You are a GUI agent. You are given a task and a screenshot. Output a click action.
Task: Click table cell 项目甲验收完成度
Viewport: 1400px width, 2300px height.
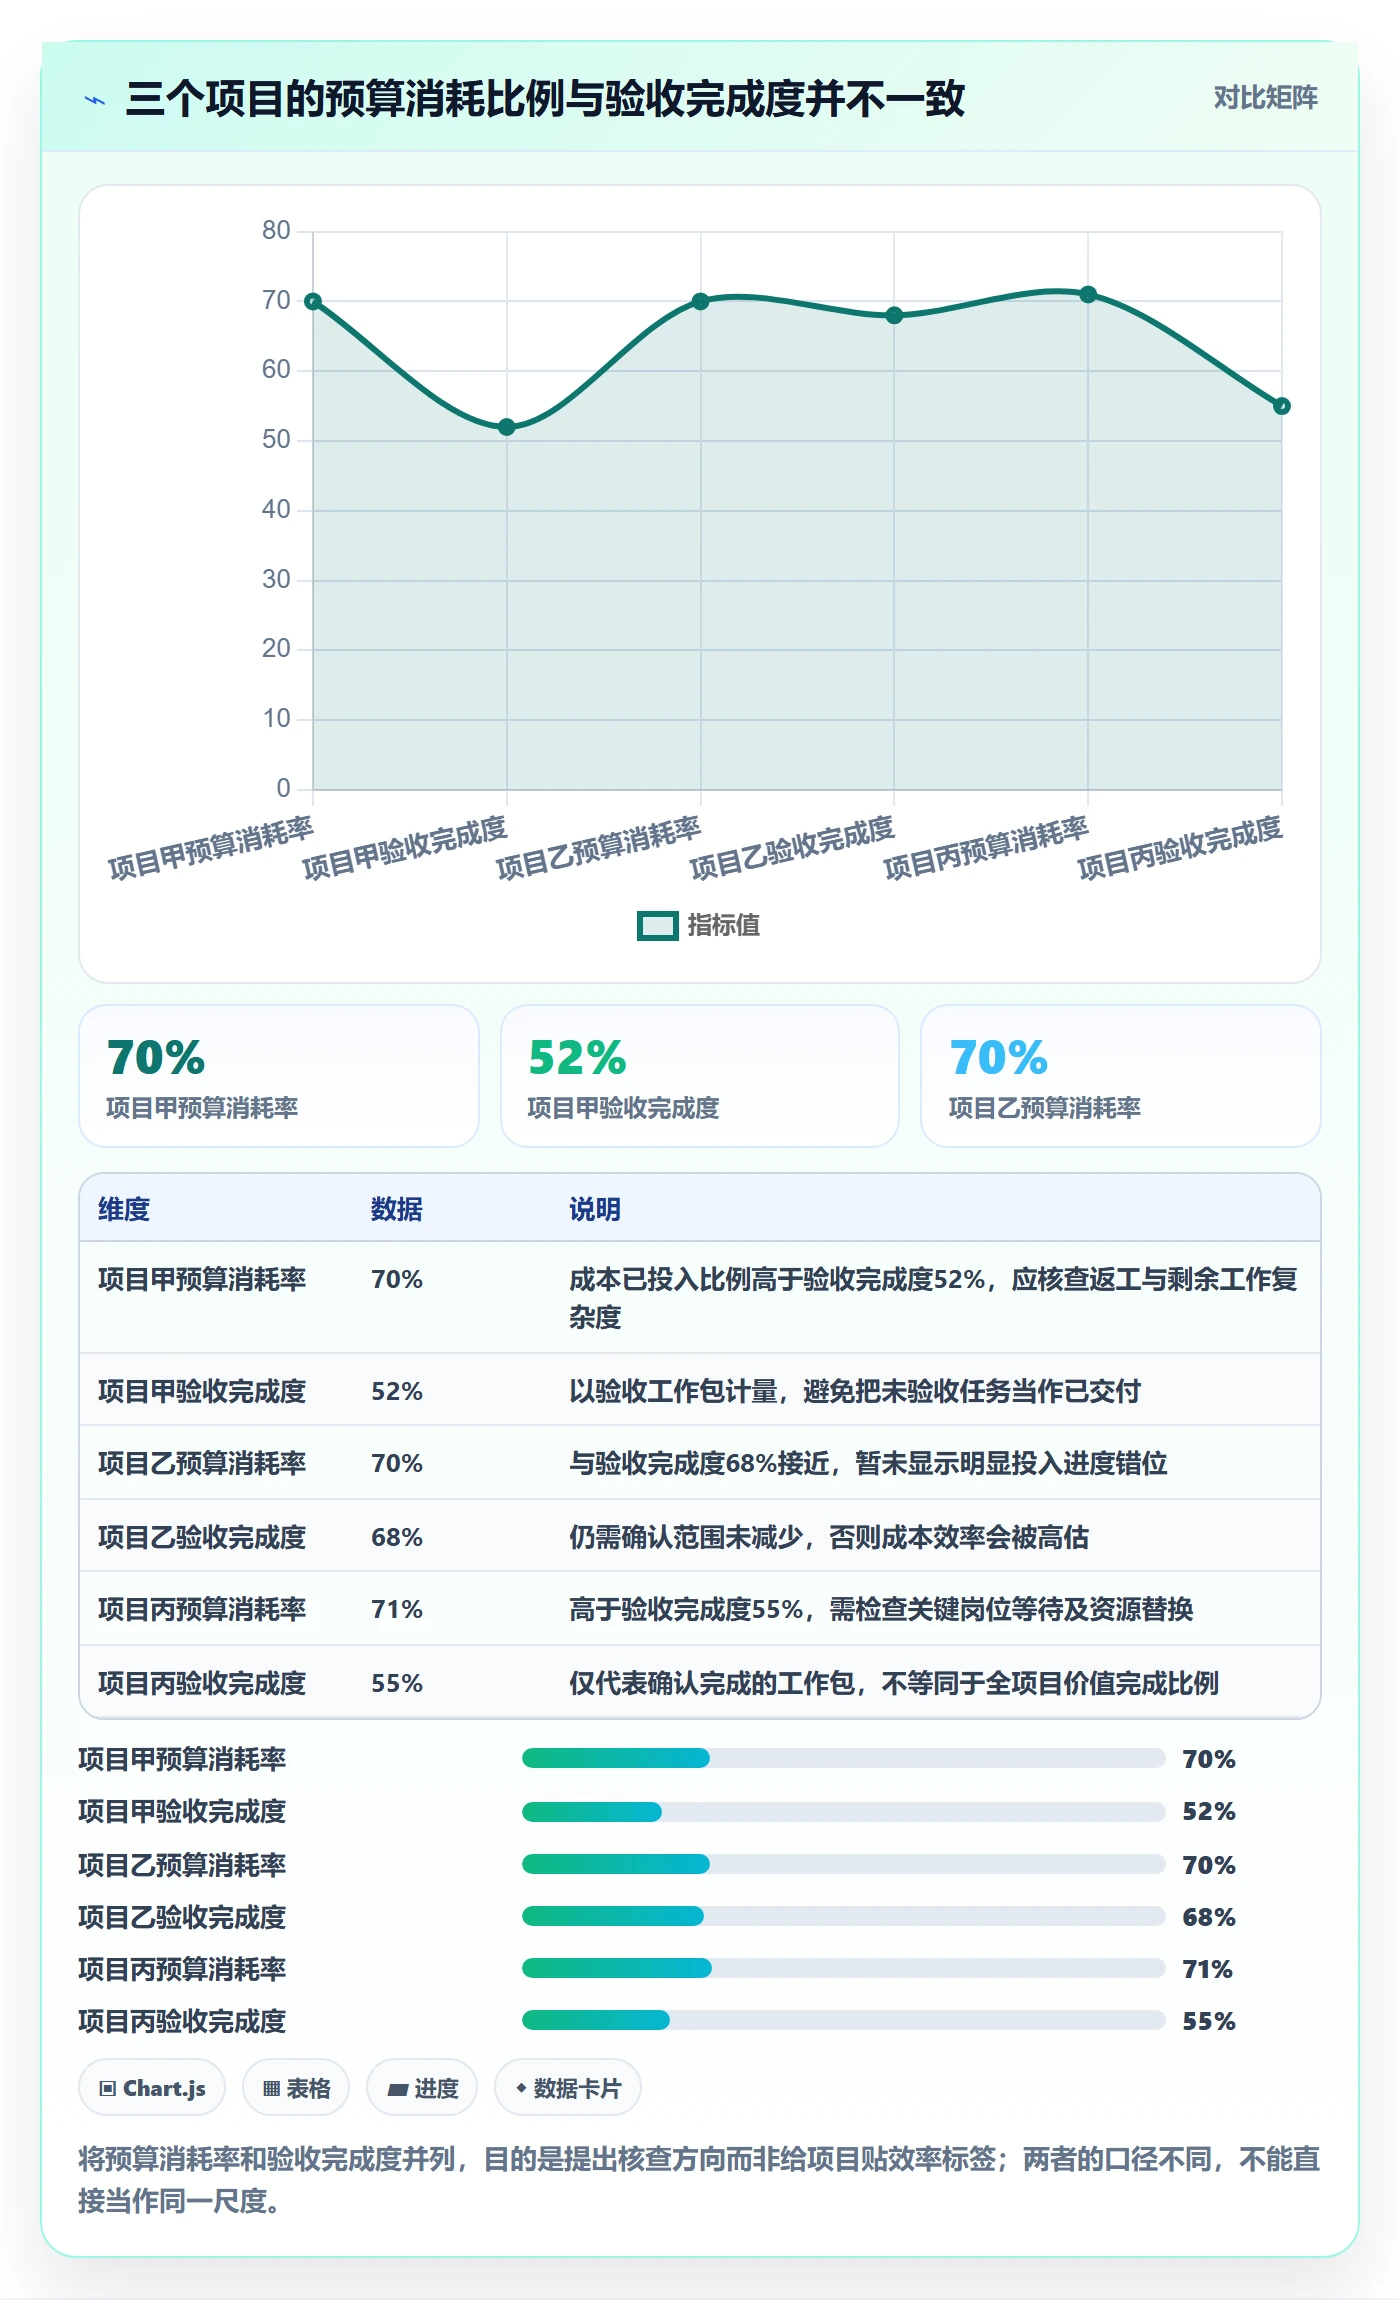(x=202, y=1391)
